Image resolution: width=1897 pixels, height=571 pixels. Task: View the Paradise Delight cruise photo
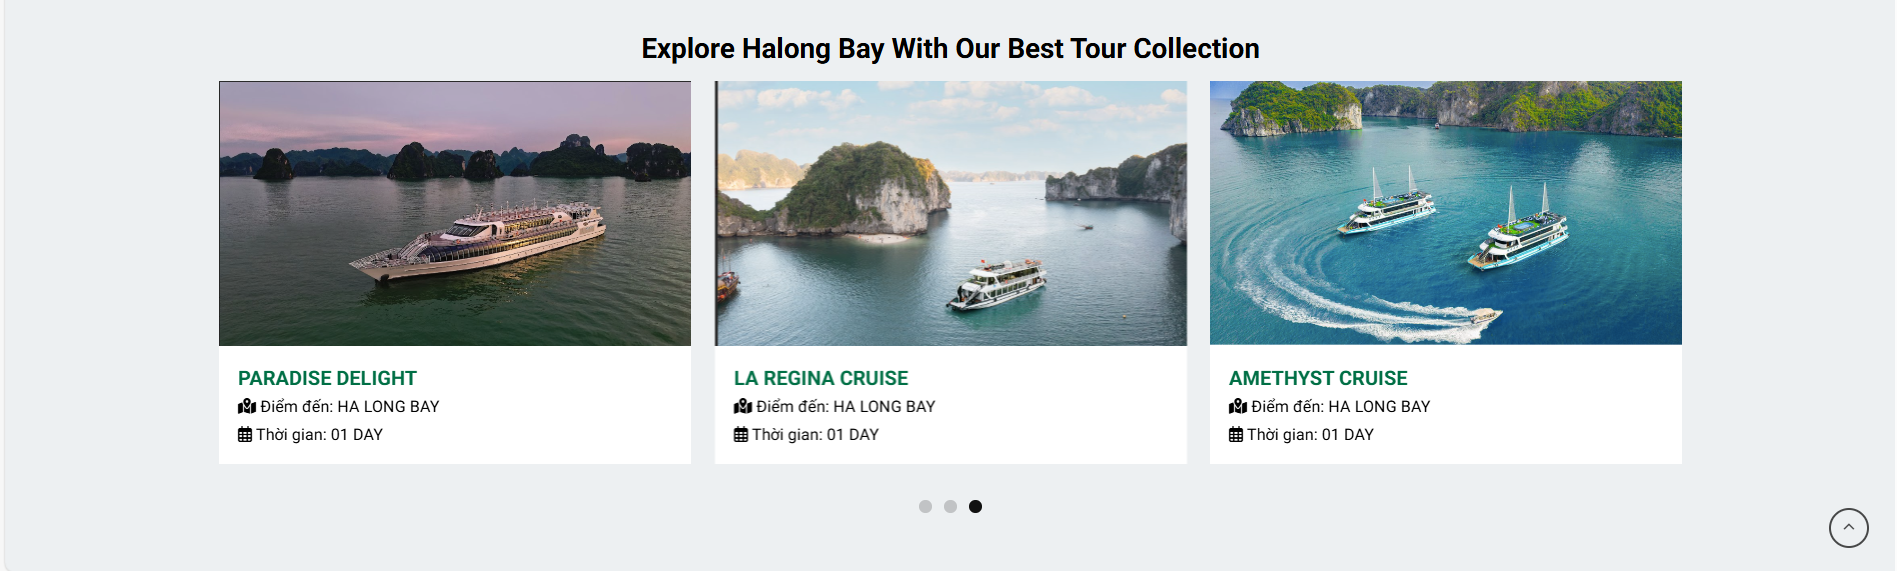(455, 213)
